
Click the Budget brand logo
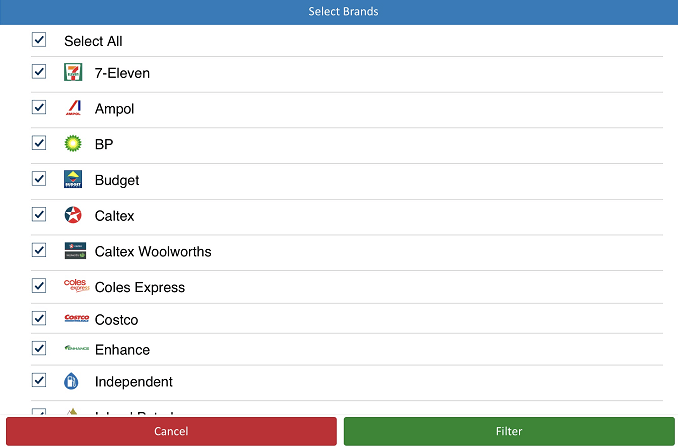[x=73, y=179]
